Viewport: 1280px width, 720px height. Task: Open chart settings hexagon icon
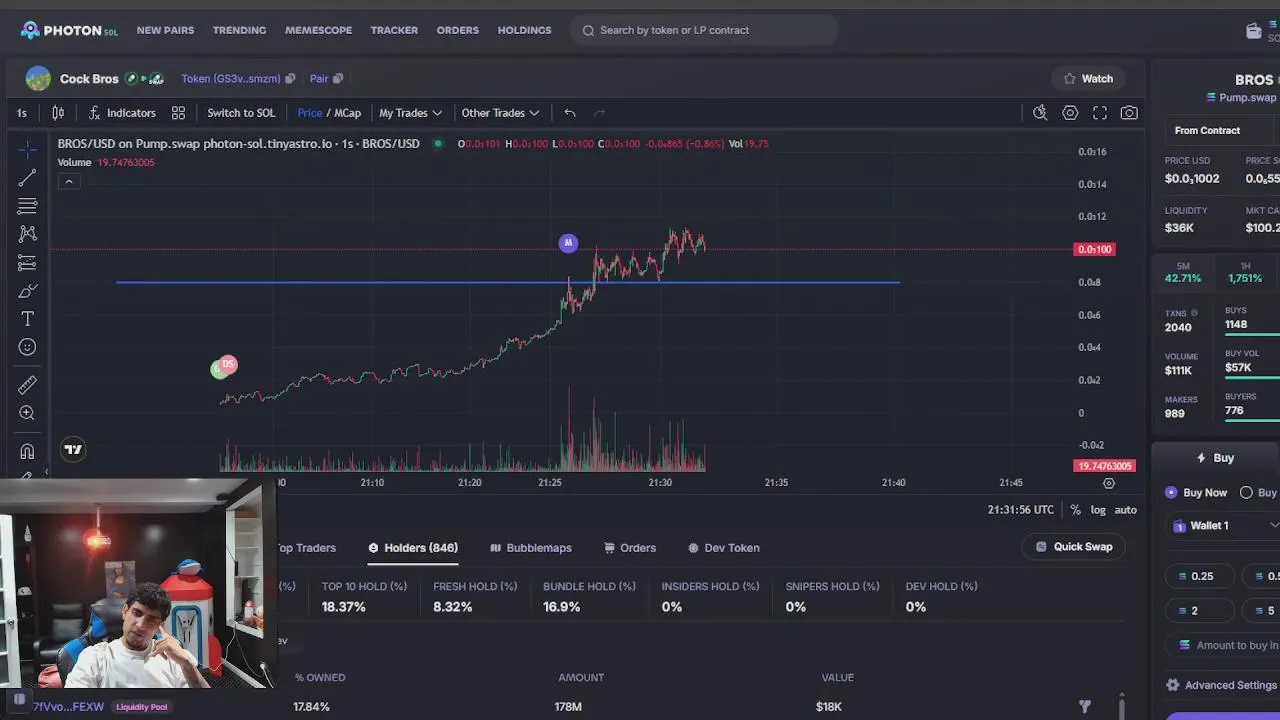1070,113
